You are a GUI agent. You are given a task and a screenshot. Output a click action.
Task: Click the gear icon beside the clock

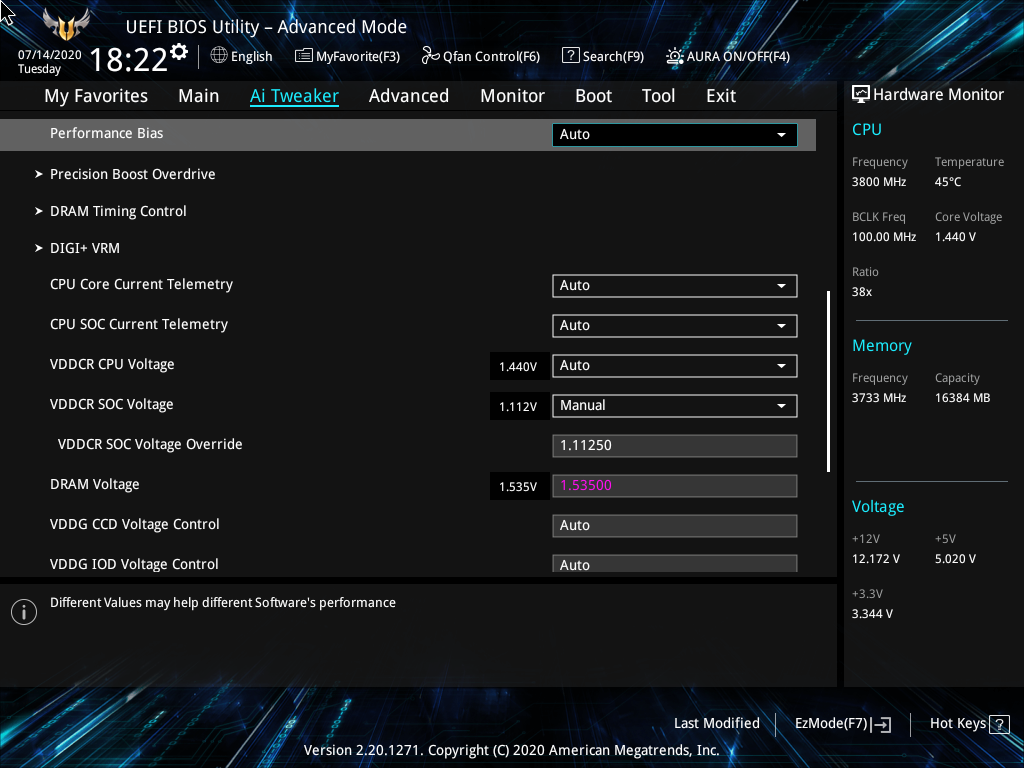point(179,52)
